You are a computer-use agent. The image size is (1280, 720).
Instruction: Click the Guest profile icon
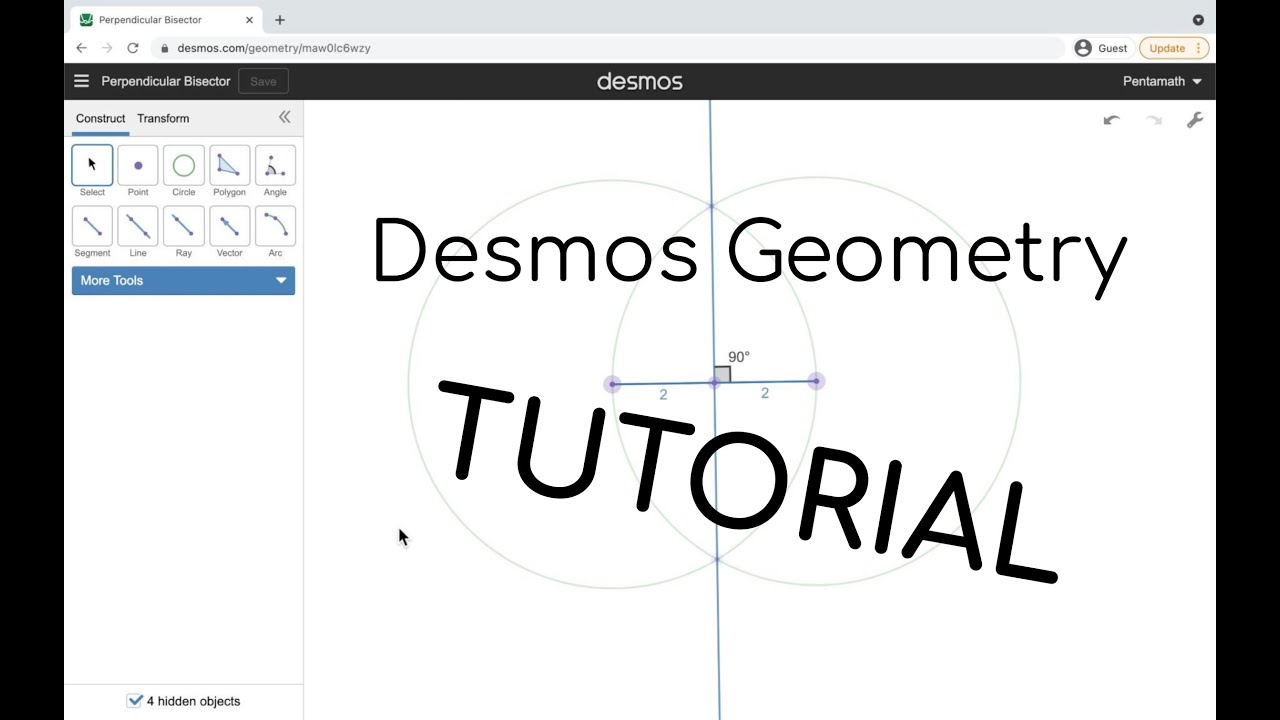tap(1083, 48)
